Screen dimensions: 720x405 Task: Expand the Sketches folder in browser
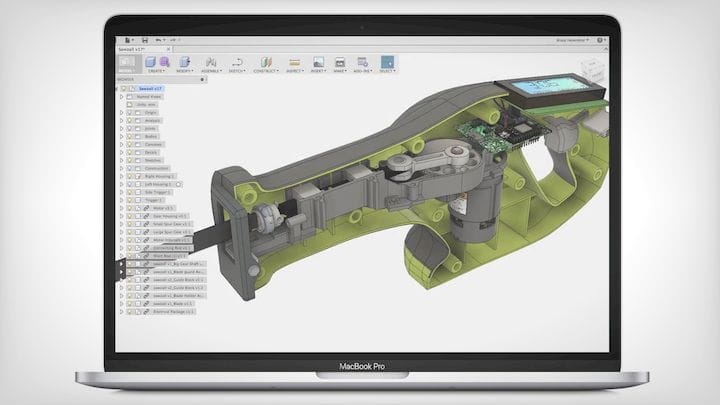tap(122, 160)
